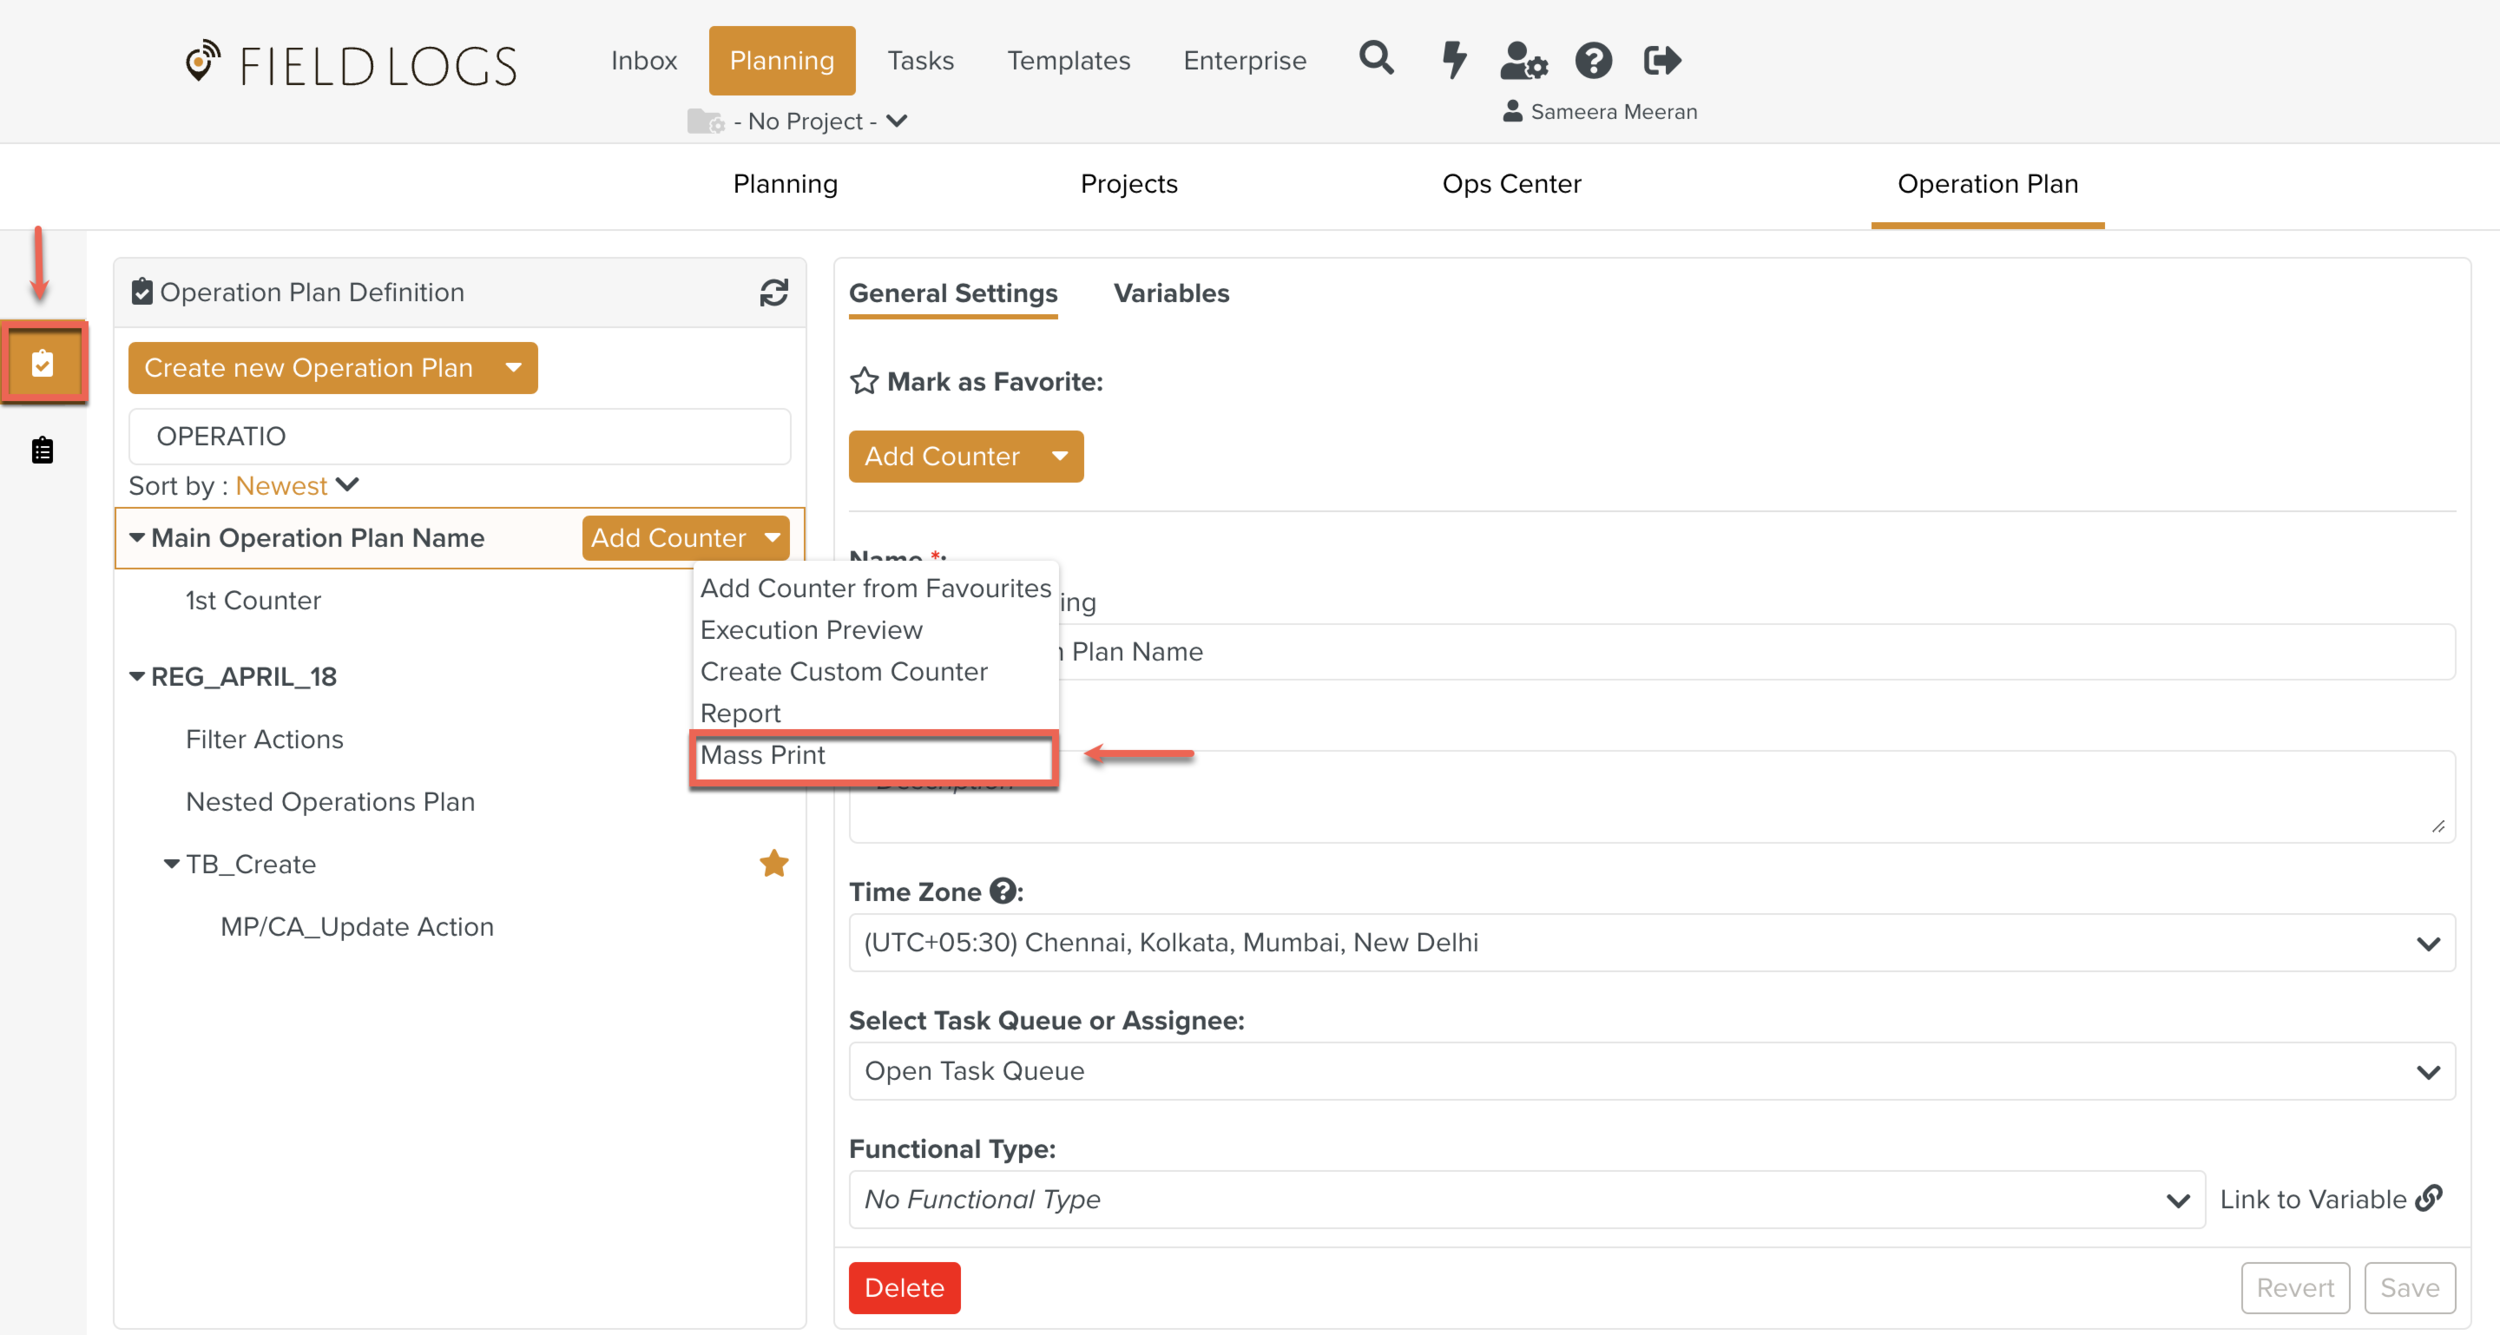Click the OPERATIO search input field
Screen dimensions: 2500x1335
coord(459,436)
